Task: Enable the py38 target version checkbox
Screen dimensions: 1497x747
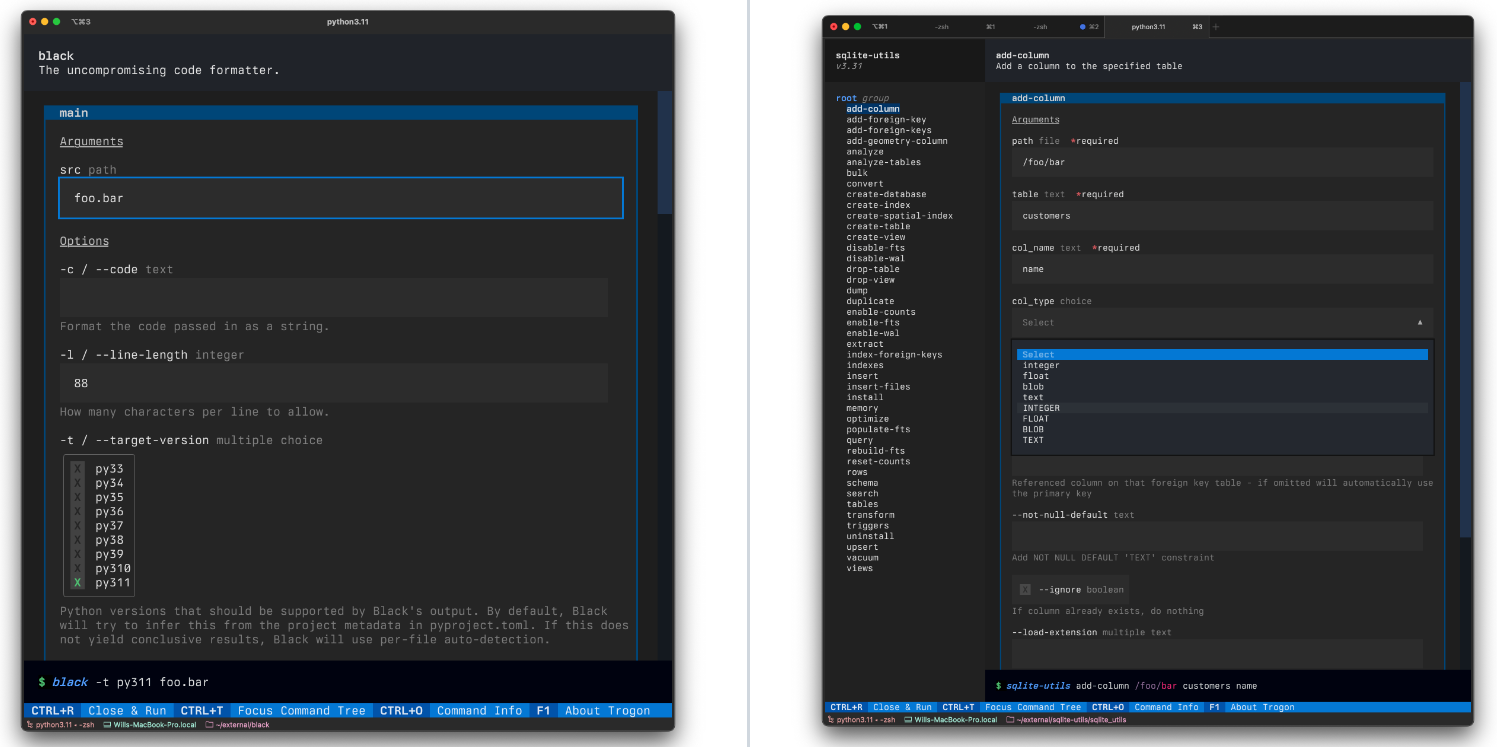Action: click(x=78, y=539)
